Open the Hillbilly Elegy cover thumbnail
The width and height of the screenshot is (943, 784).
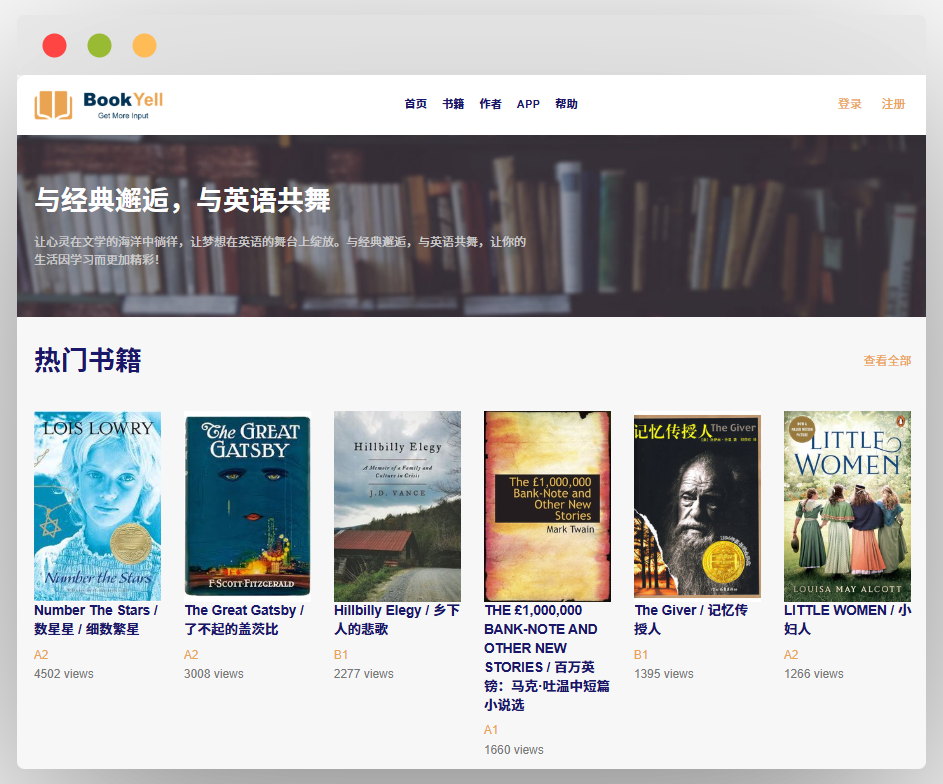[x=398, y=506]
